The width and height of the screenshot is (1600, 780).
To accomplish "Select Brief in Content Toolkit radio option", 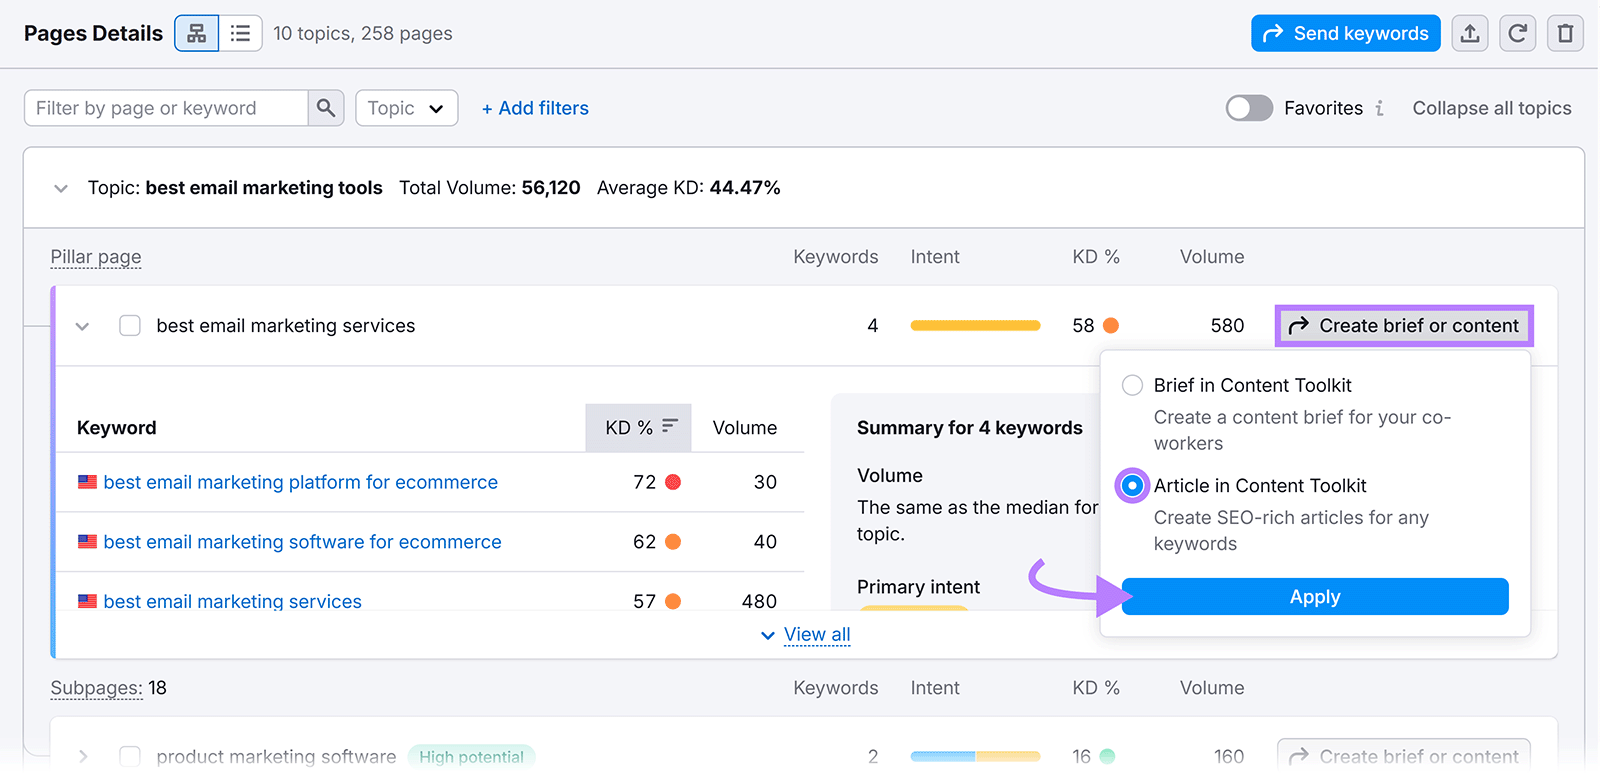I will (1132, 386).
